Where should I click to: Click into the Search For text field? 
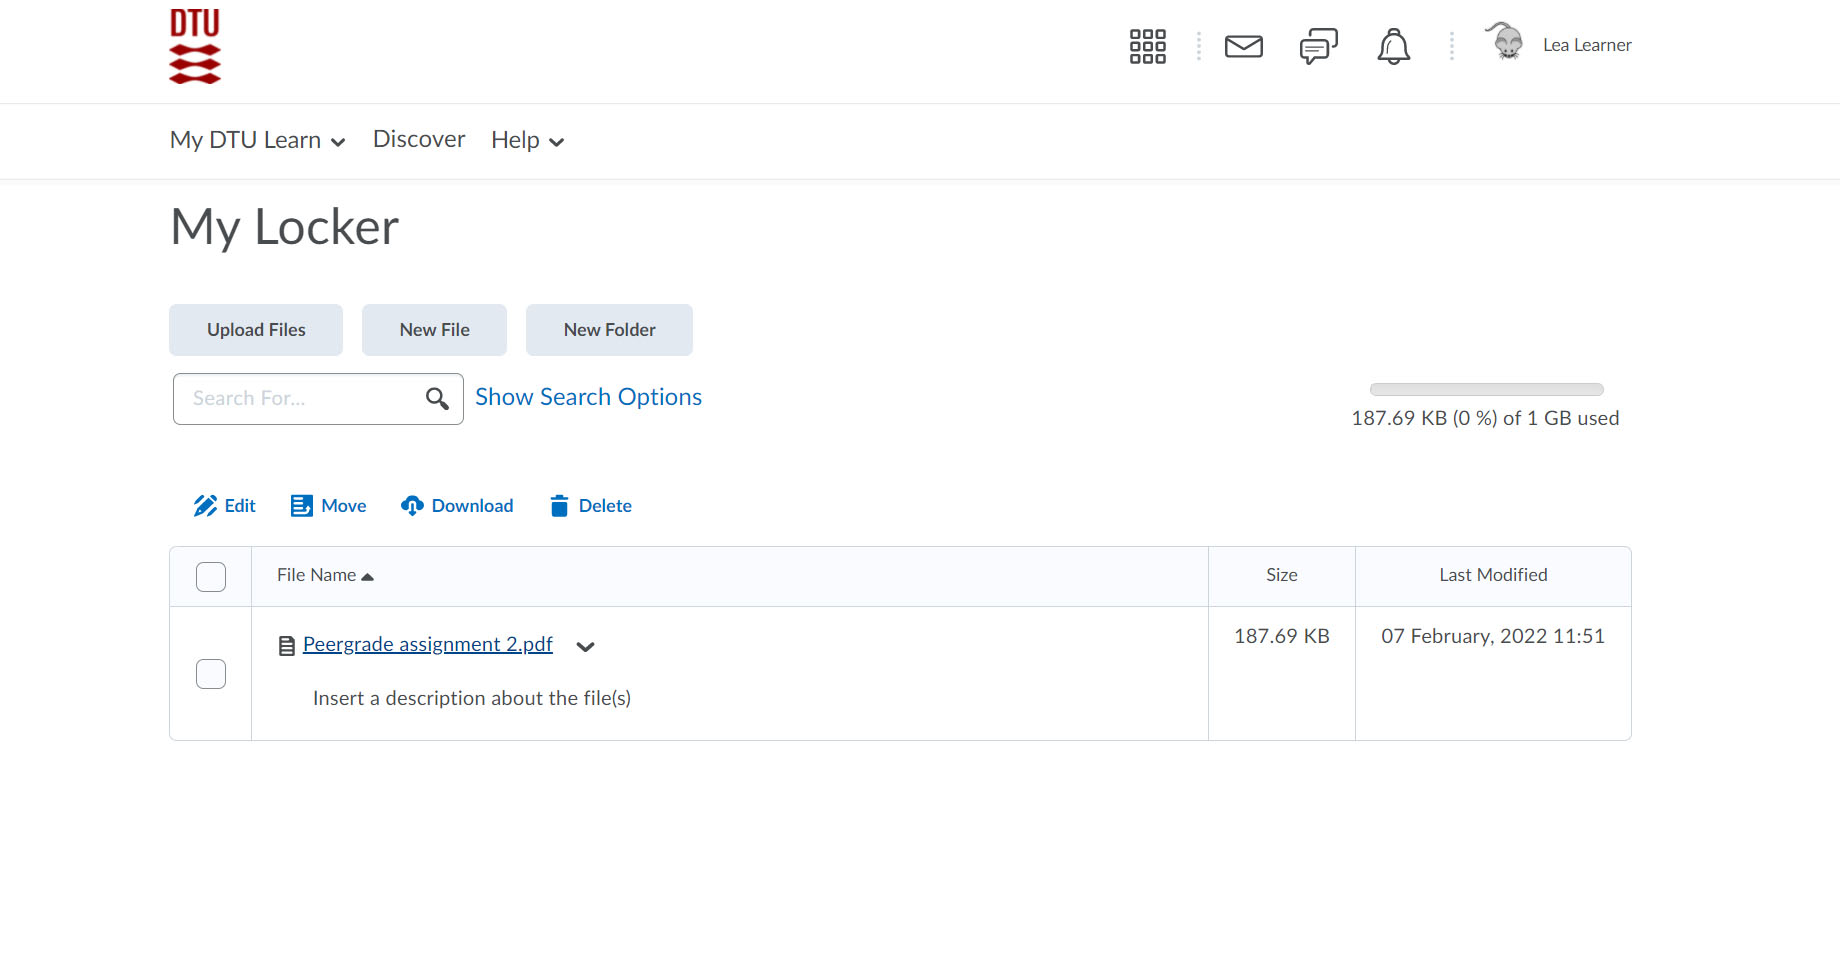pyautogui.click(x=300, y=399)
